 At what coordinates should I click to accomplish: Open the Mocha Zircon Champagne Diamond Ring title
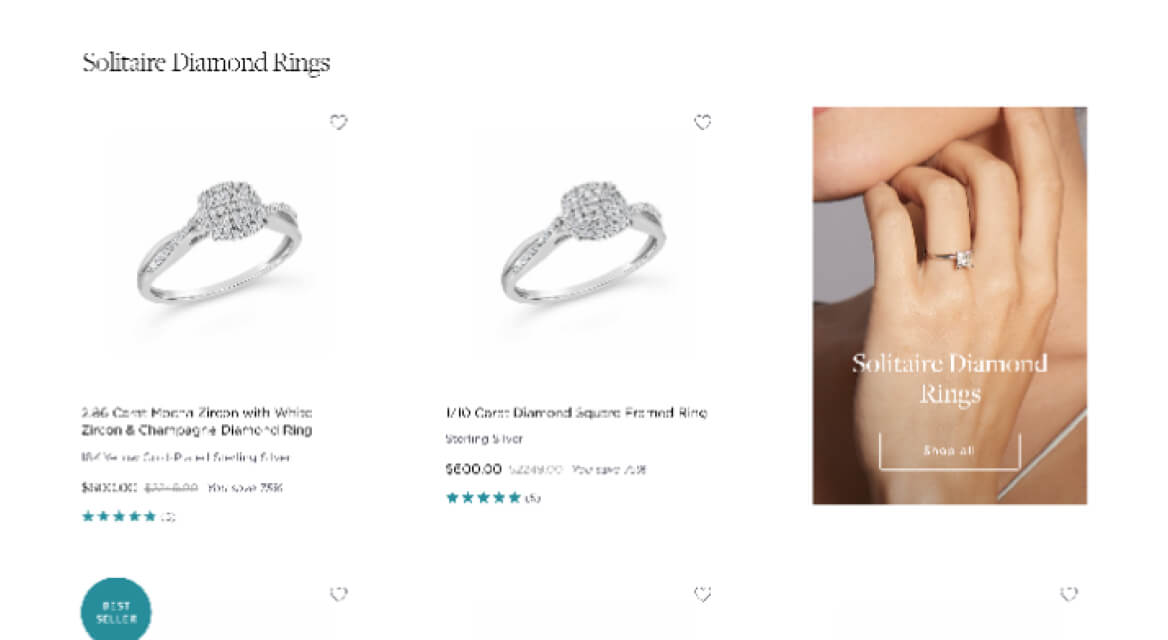pyautogui.click(x=197, y=421)
